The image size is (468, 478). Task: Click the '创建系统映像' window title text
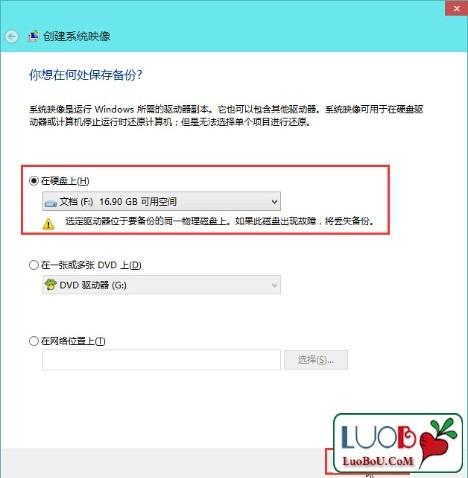coord(77,36)
